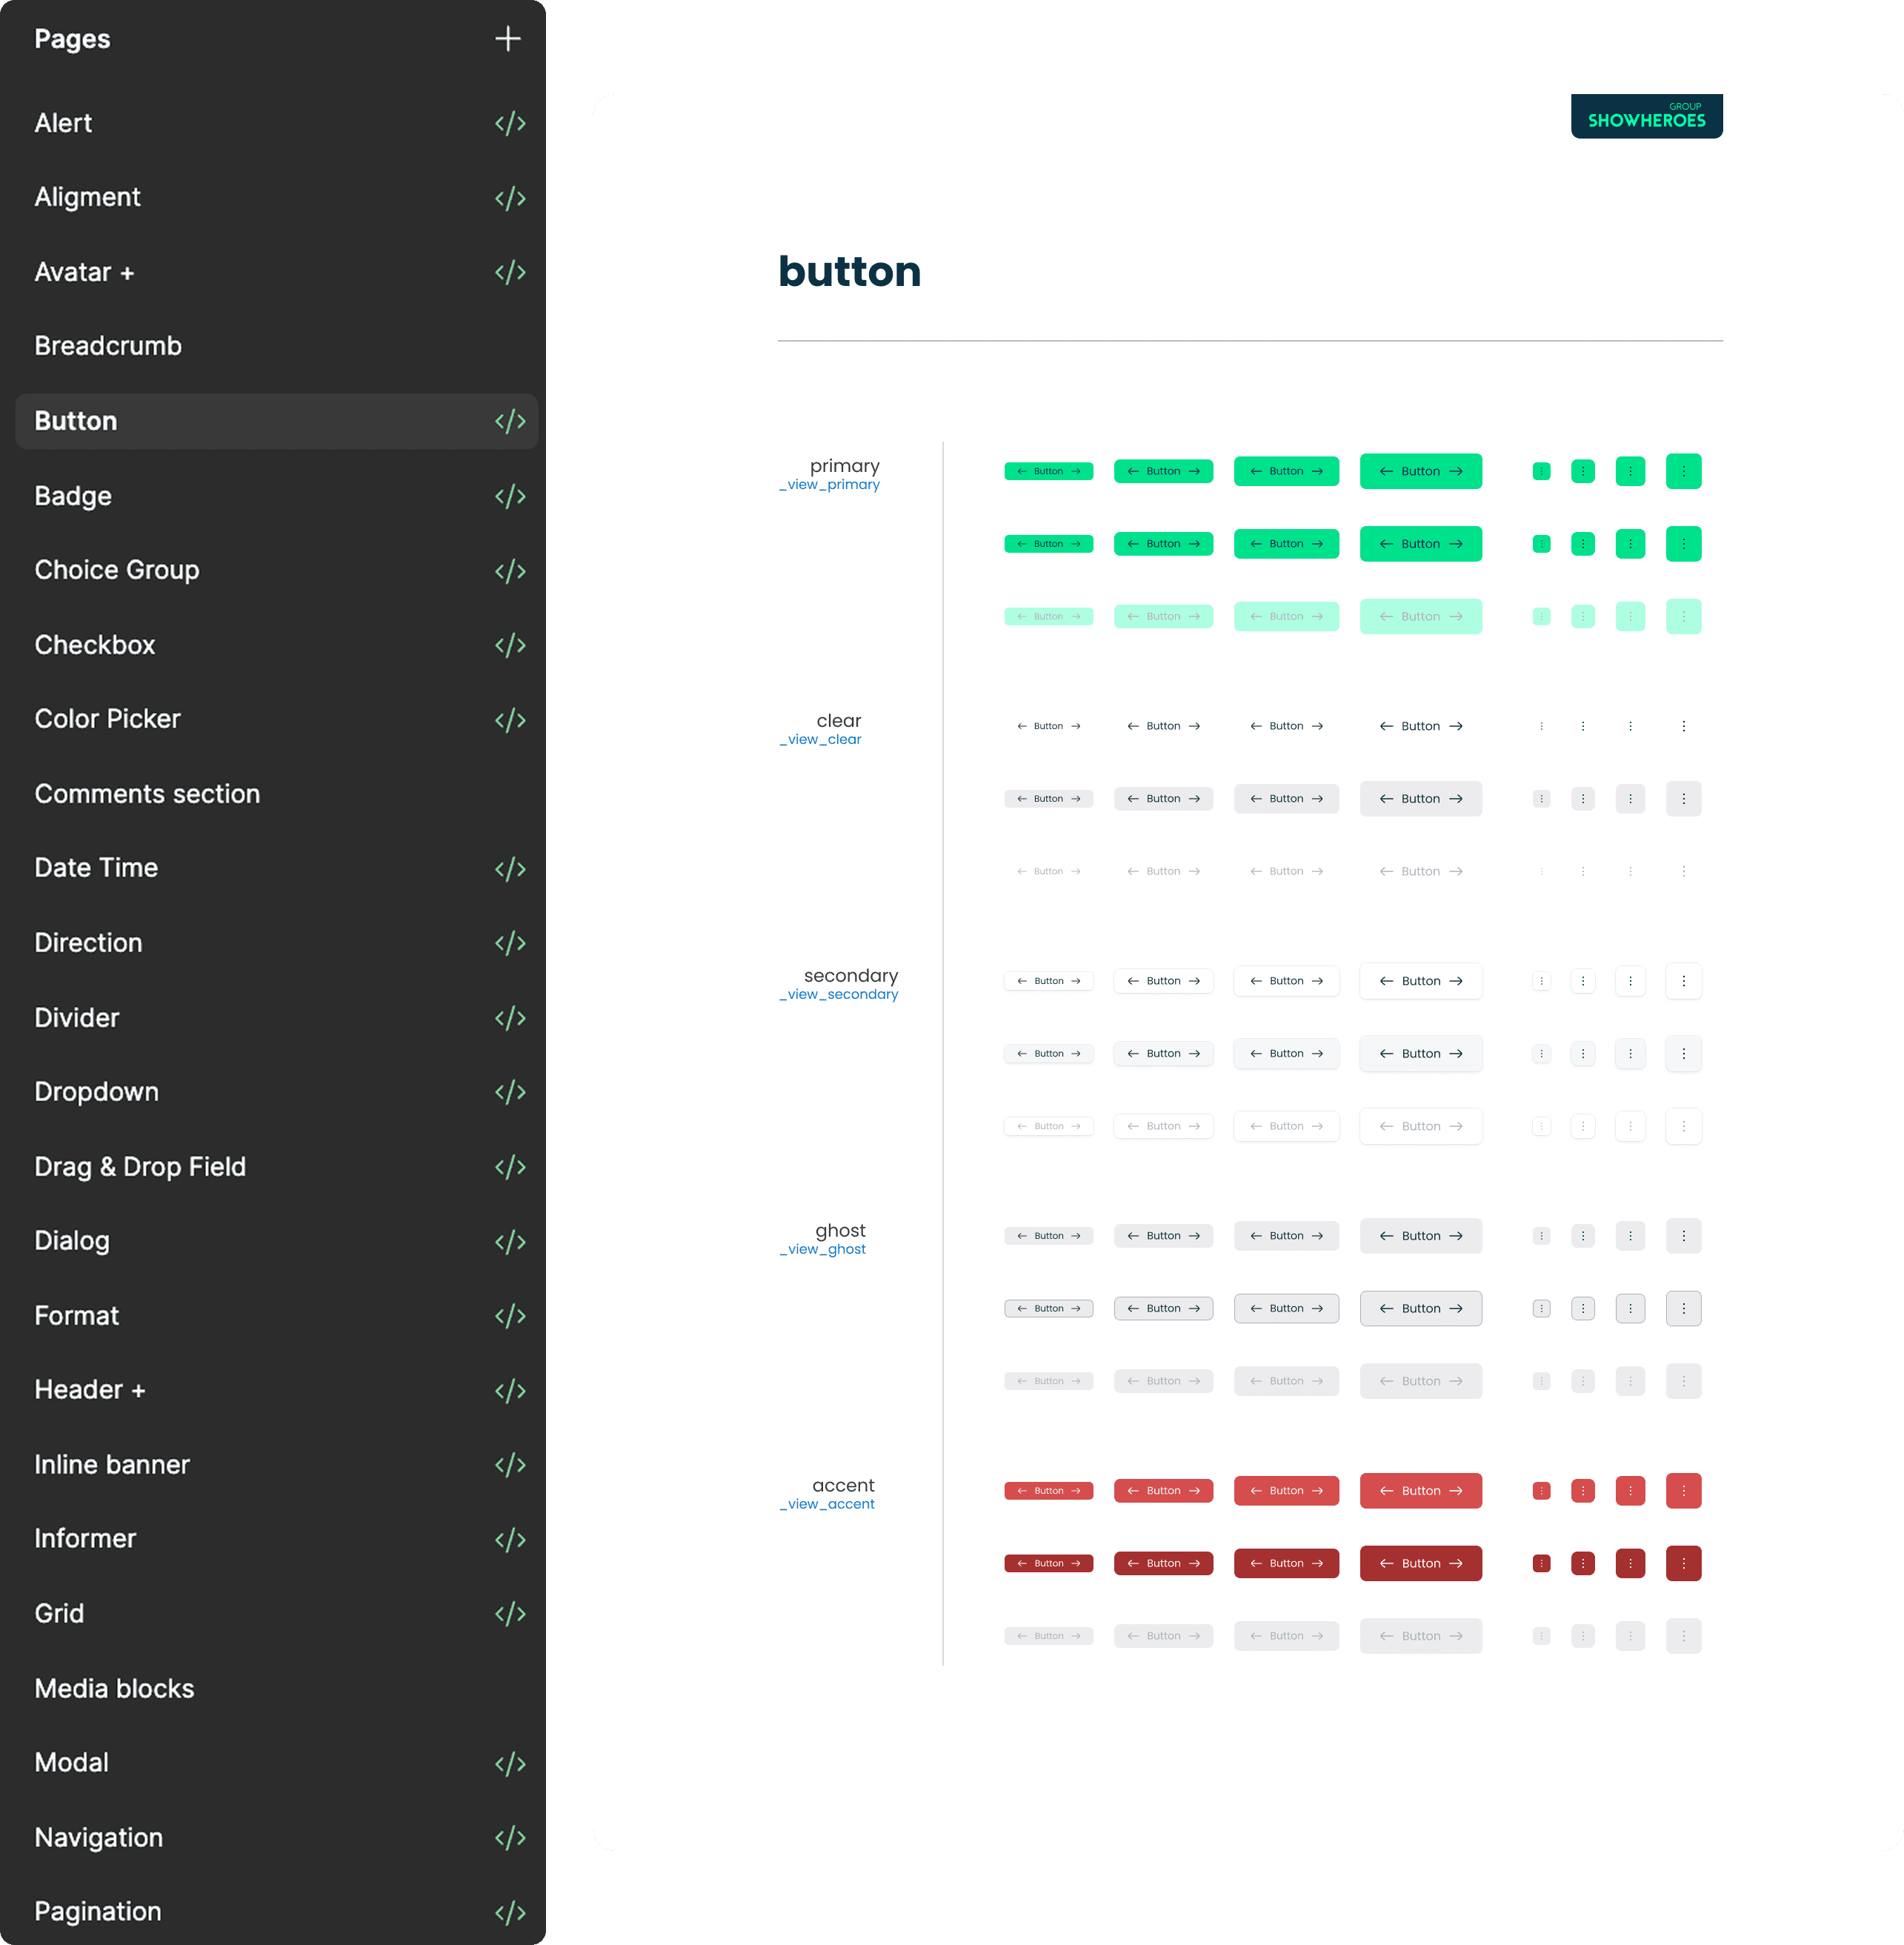Open code icon for Checkbox page
Screen dimensions: 1904x1945
(x=510, y=645)
